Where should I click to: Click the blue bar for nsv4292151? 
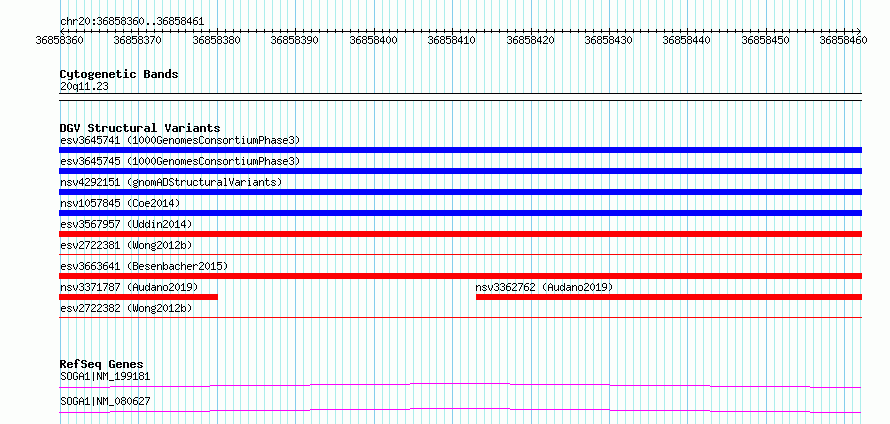click(460, 192)
